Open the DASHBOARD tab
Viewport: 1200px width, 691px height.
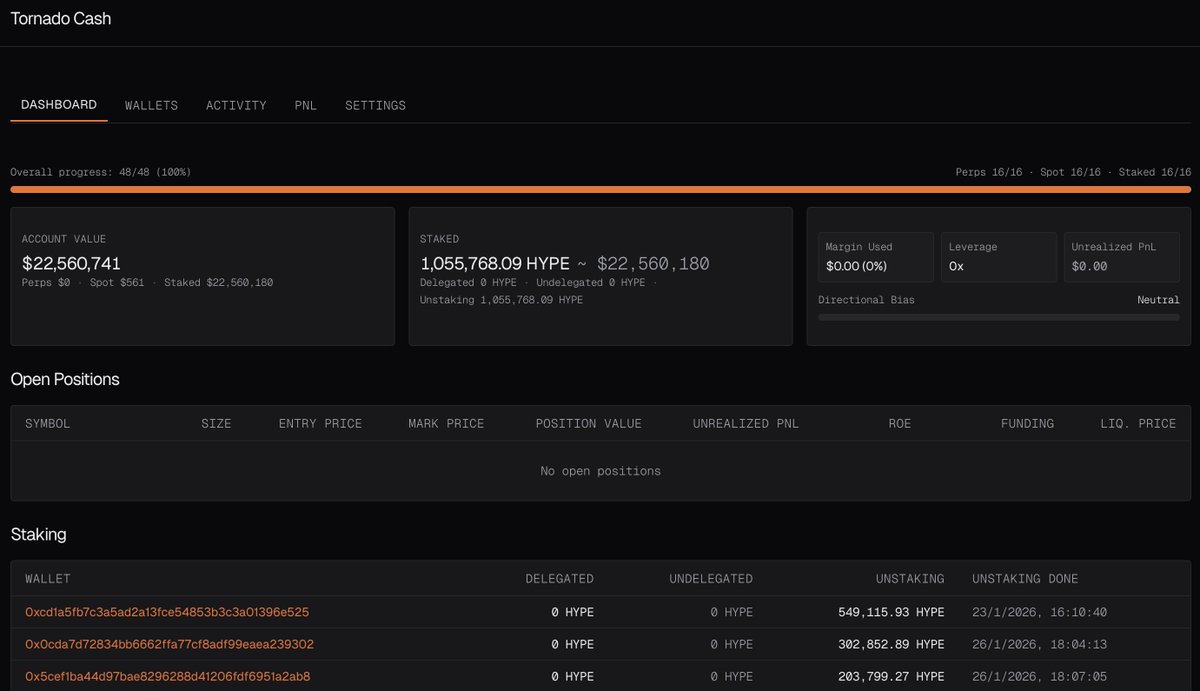pos(59,105)
